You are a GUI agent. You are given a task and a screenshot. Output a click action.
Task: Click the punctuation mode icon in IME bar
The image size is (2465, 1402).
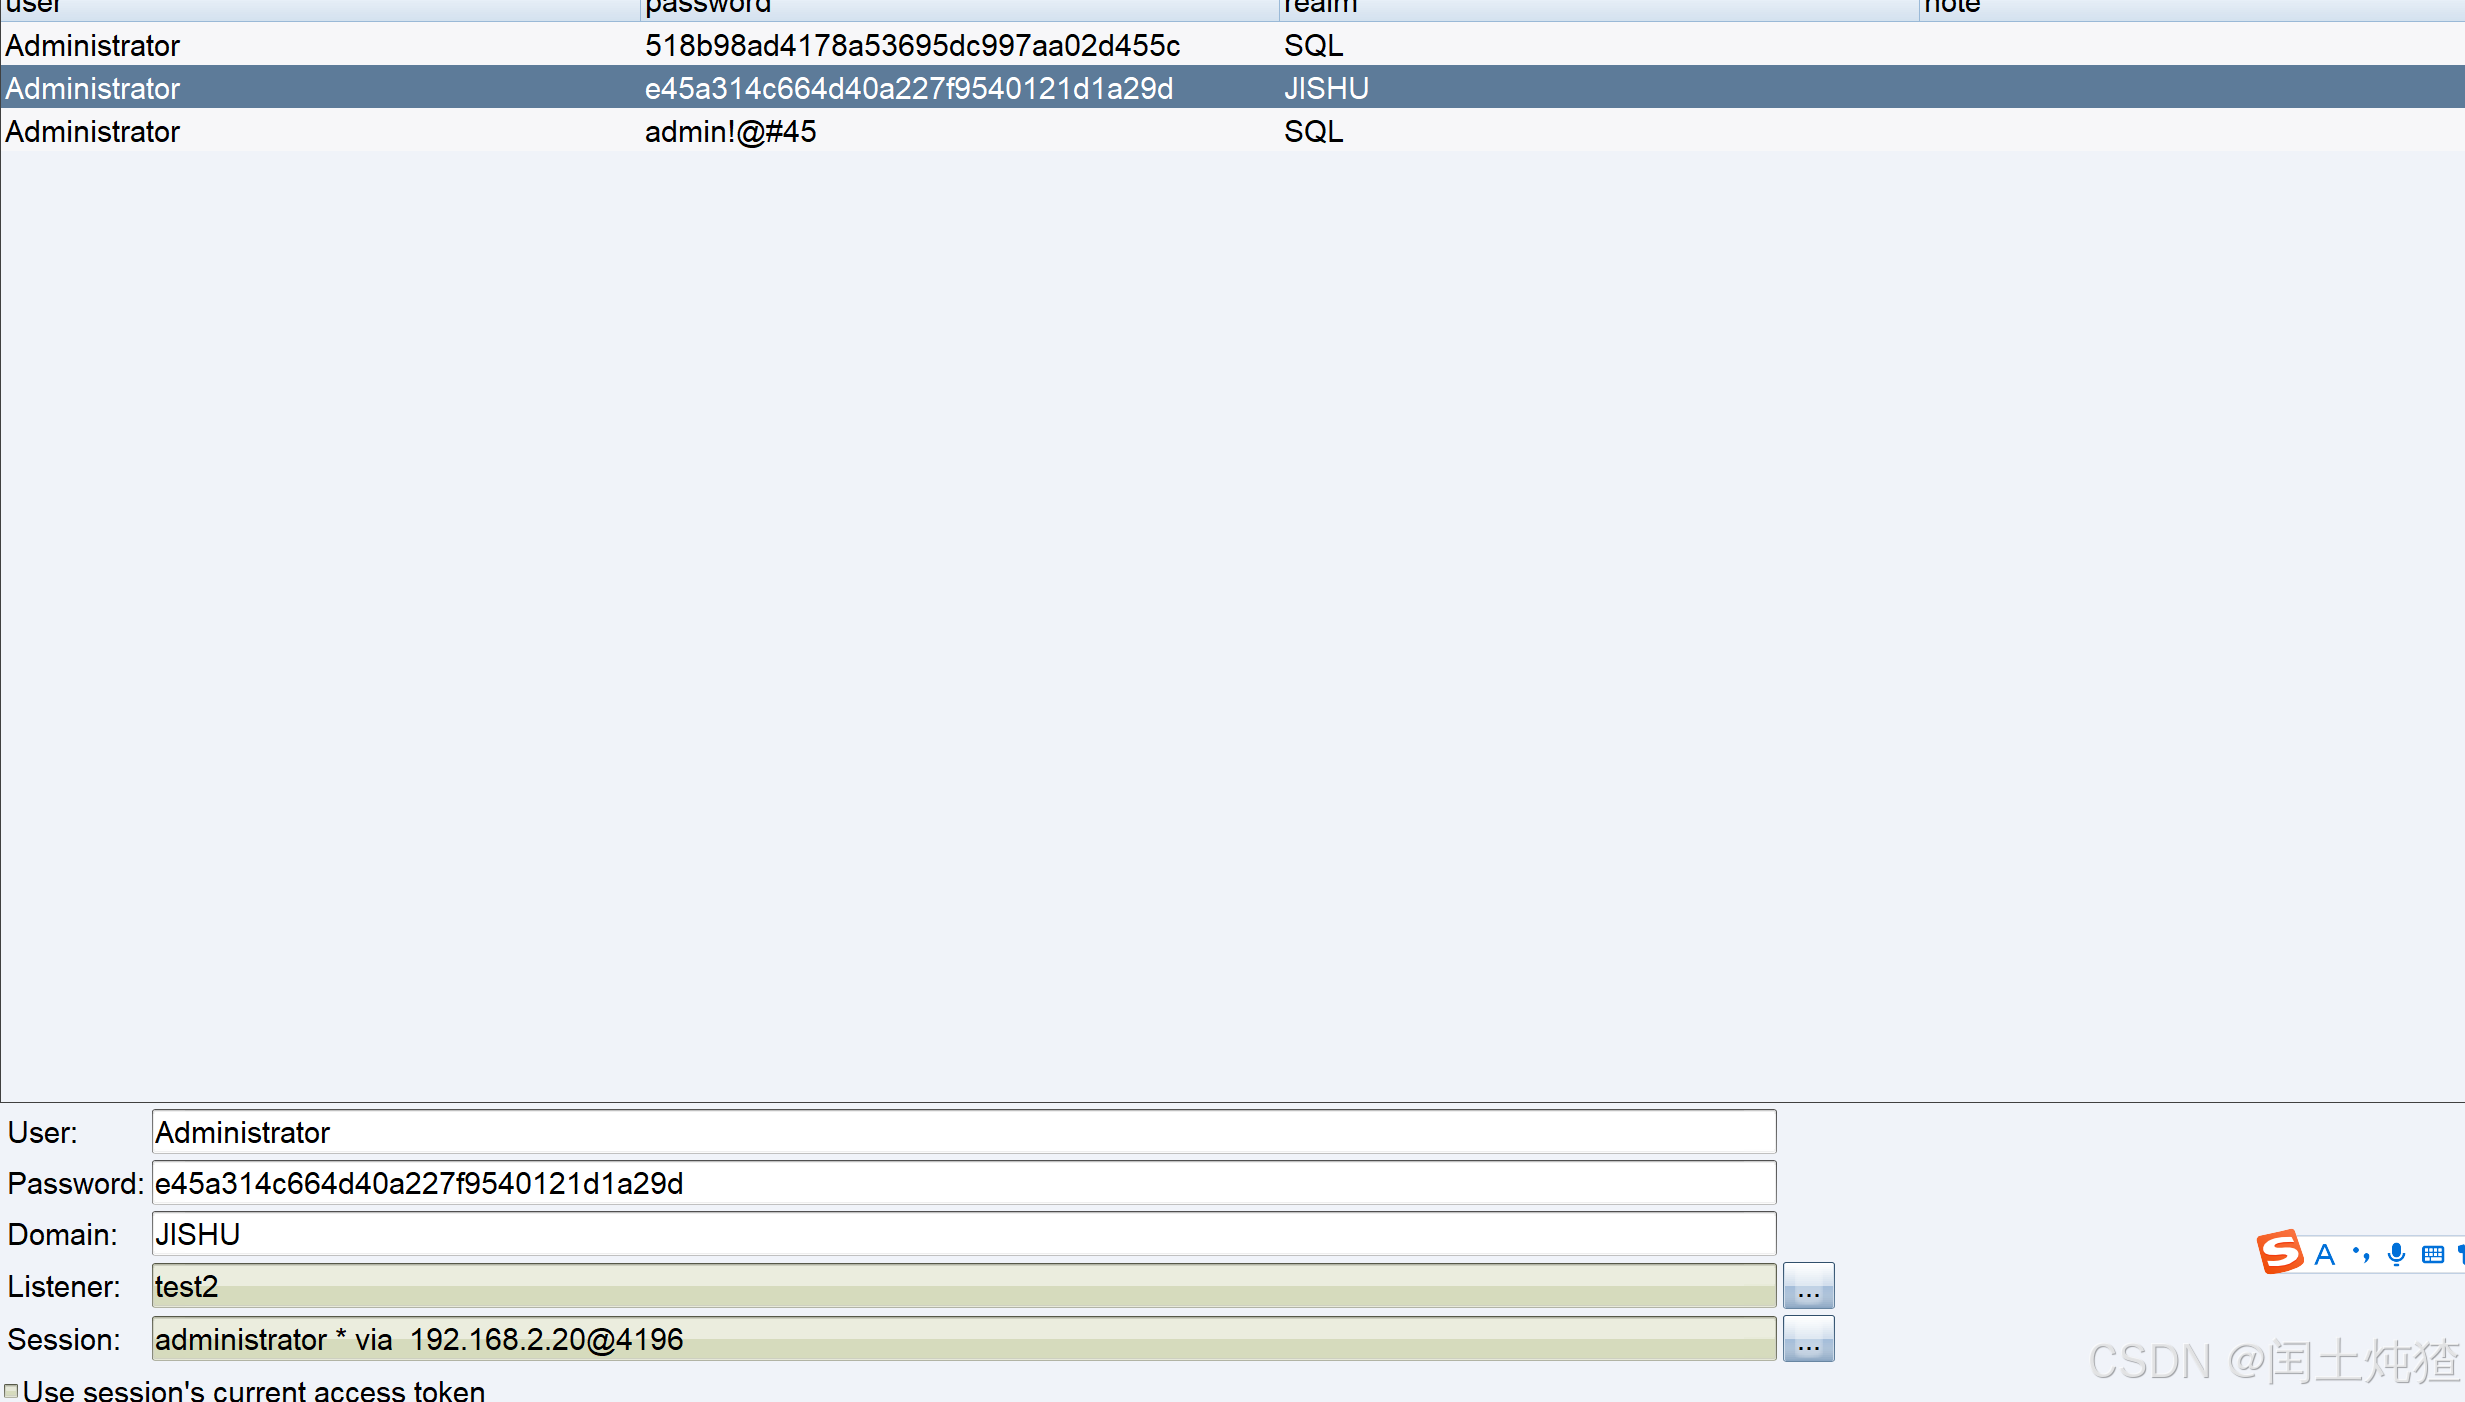point(2361,1254)
